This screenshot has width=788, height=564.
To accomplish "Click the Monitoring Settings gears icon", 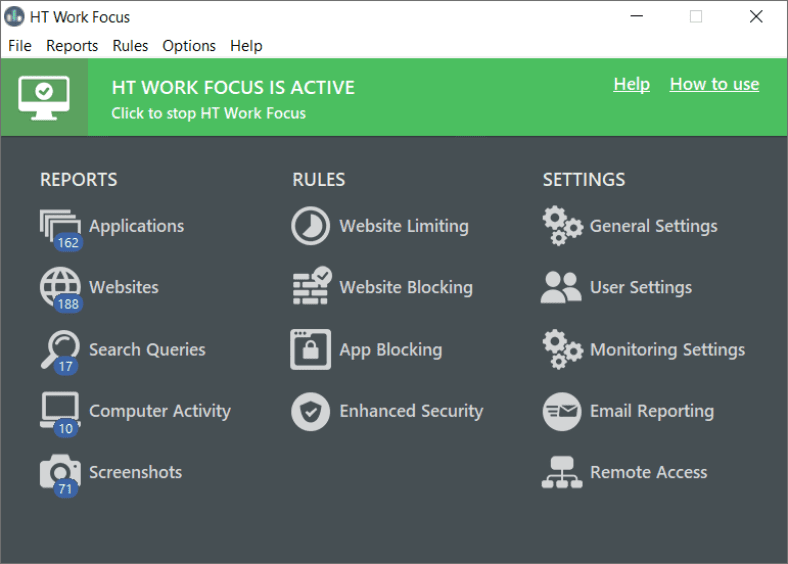I will (x=562, y=349).
